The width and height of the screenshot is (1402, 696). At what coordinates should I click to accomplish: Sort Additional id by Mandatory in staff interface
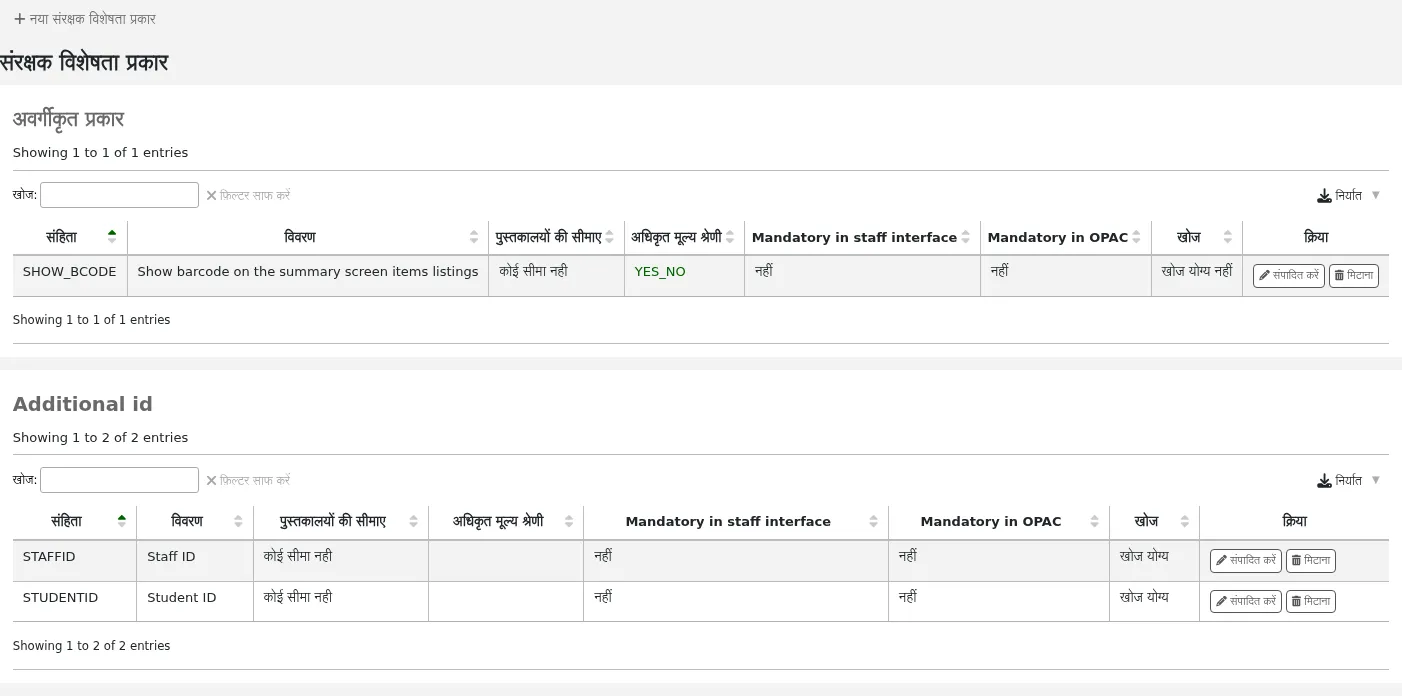[736, 521]
